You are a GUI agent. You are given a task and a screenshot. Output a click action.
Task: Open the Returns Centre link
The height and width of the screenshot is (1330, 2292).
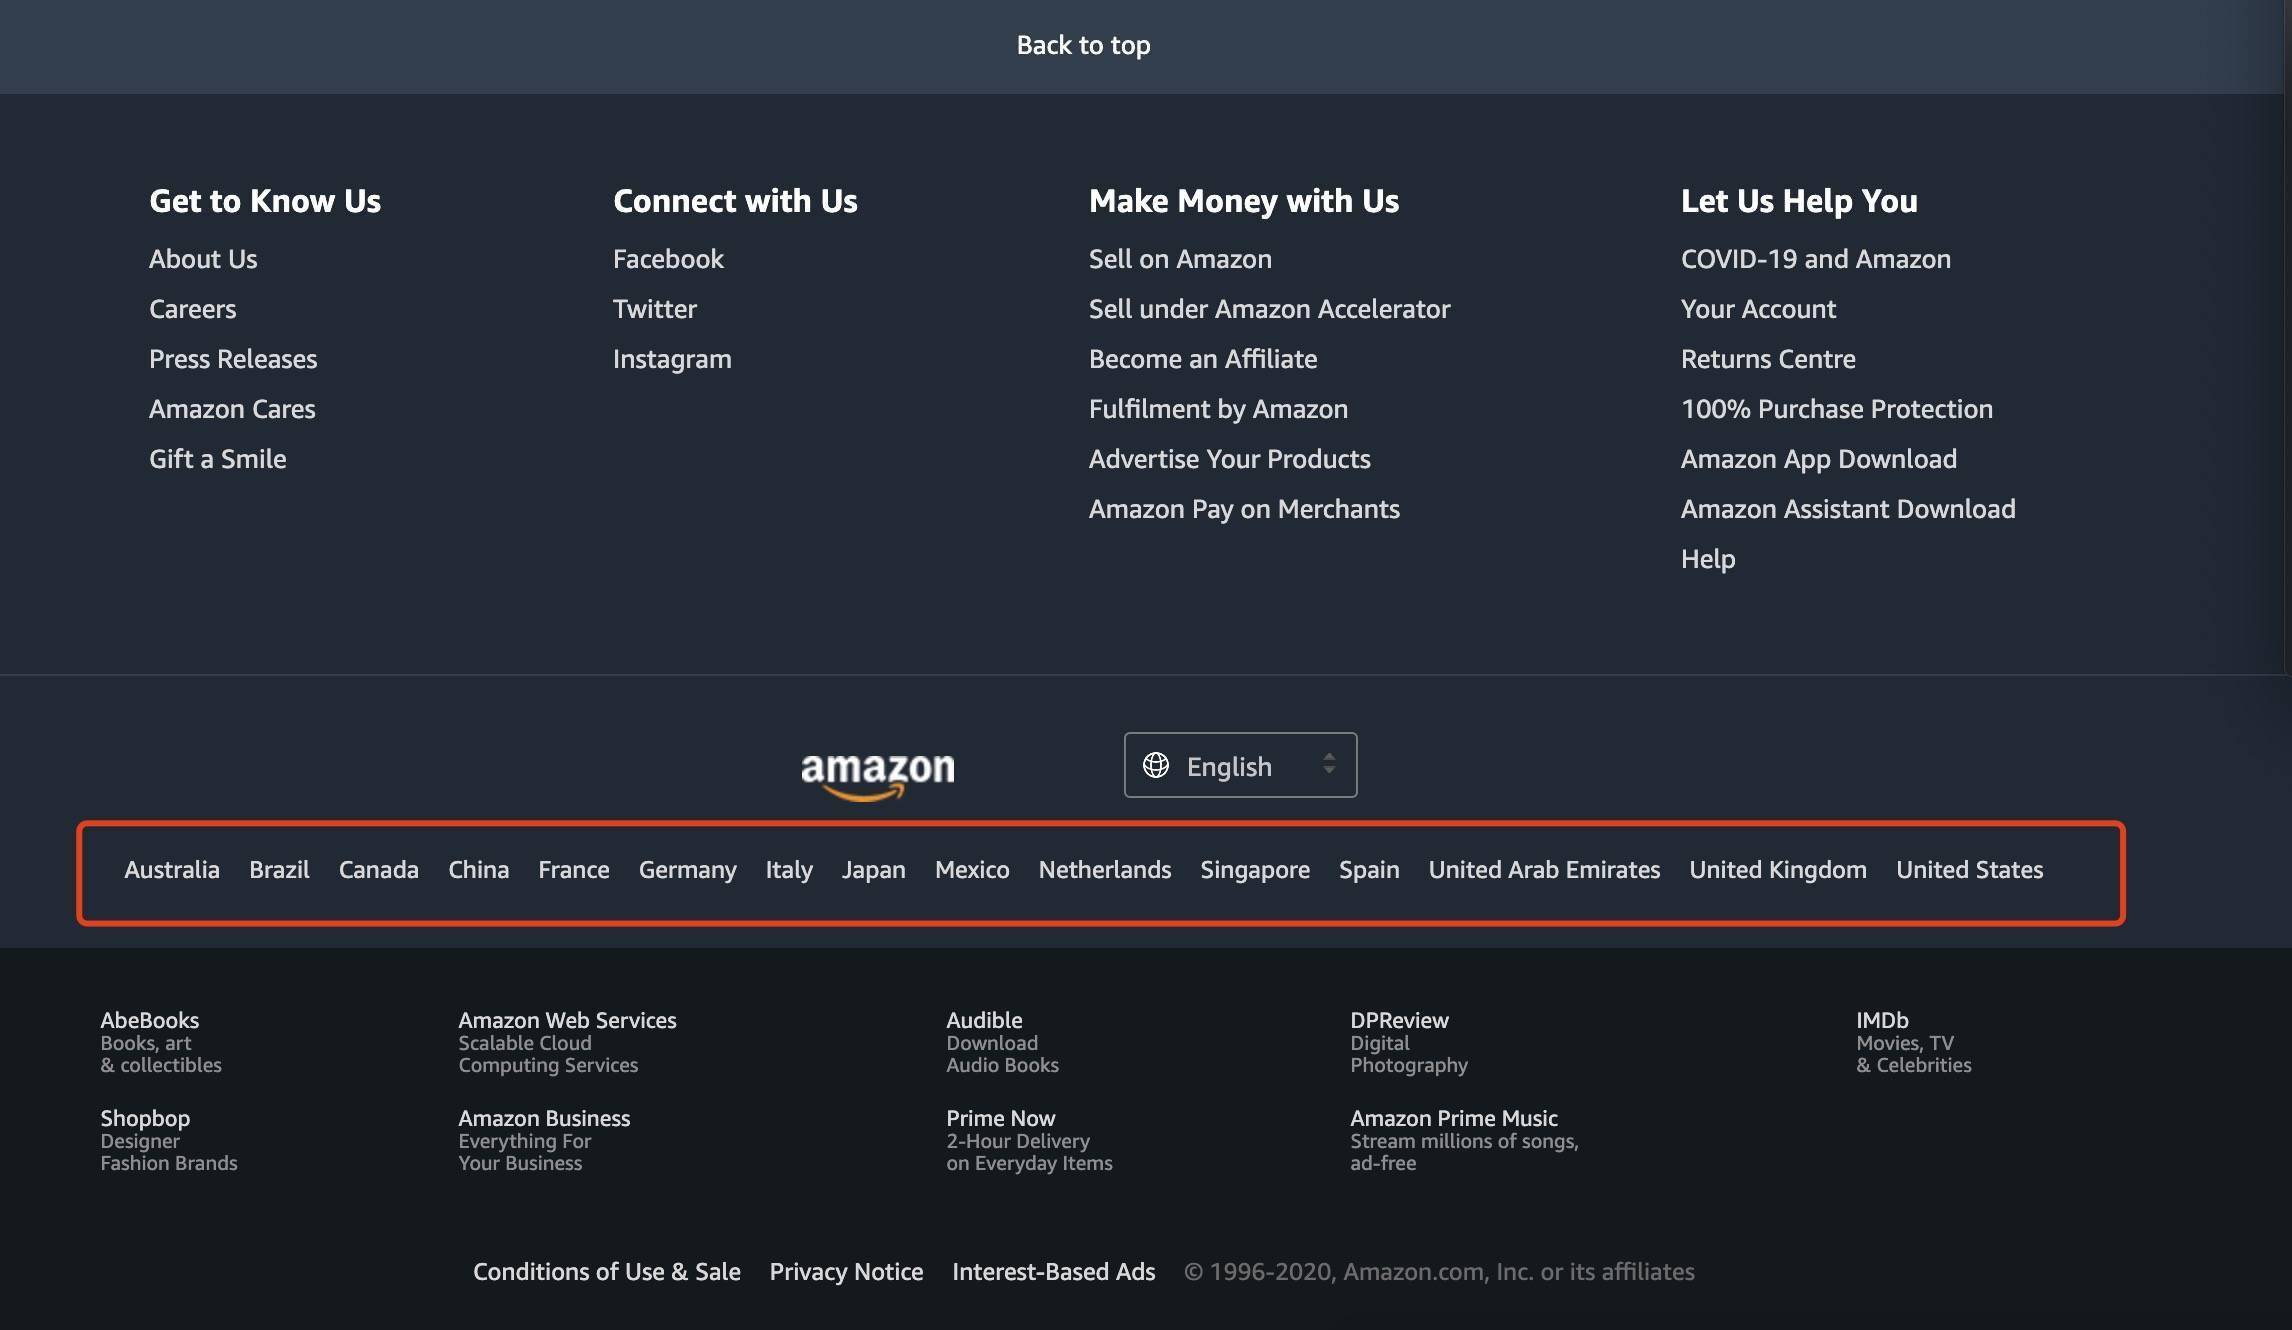tap(1768, 359)
